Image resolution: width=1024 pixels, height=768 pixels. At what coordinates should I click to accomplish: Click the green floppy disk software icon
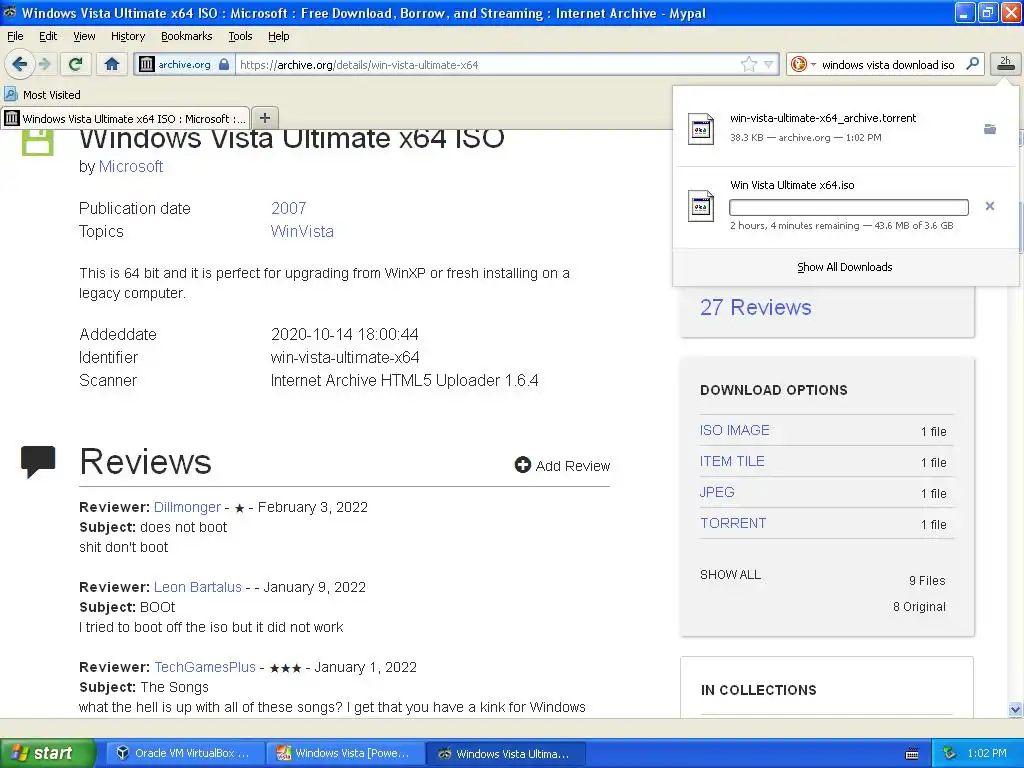(37, 142)
